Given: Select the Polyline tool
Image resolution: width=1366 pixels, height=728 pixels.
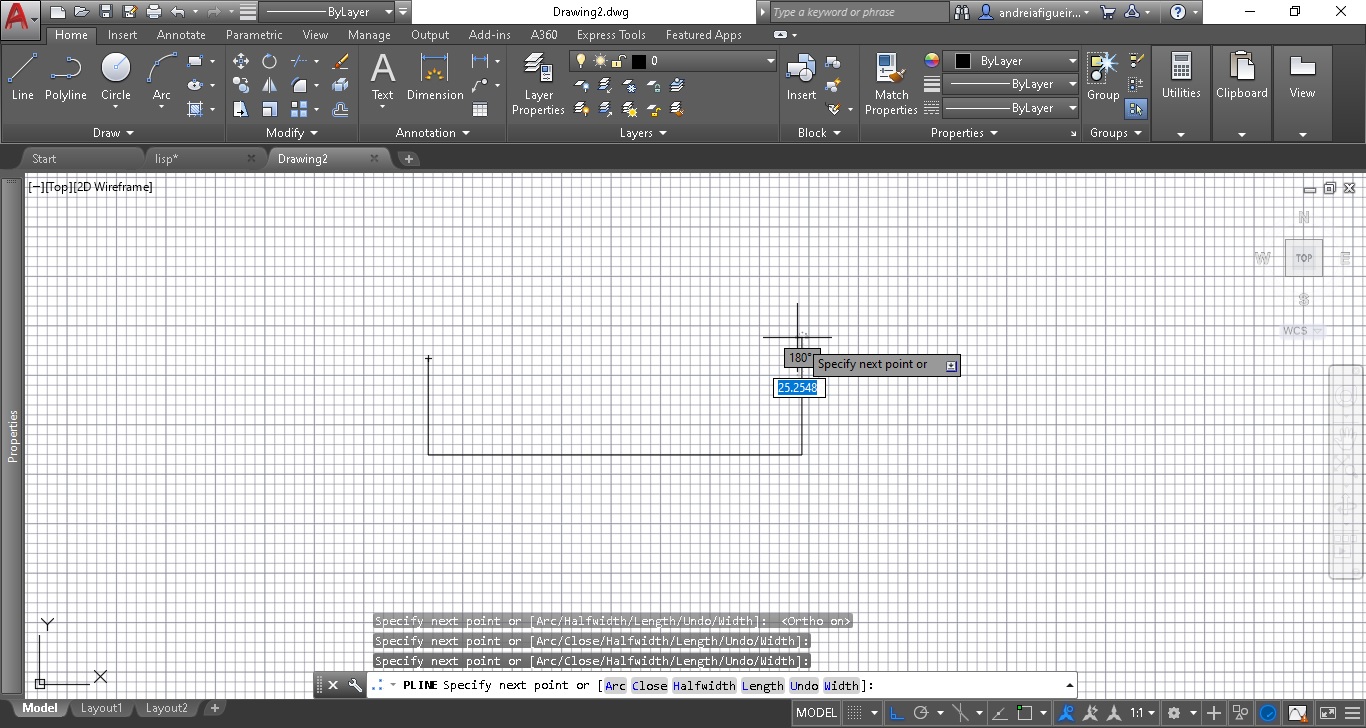Looking at the screenshot, I should (x=66, y=78).
